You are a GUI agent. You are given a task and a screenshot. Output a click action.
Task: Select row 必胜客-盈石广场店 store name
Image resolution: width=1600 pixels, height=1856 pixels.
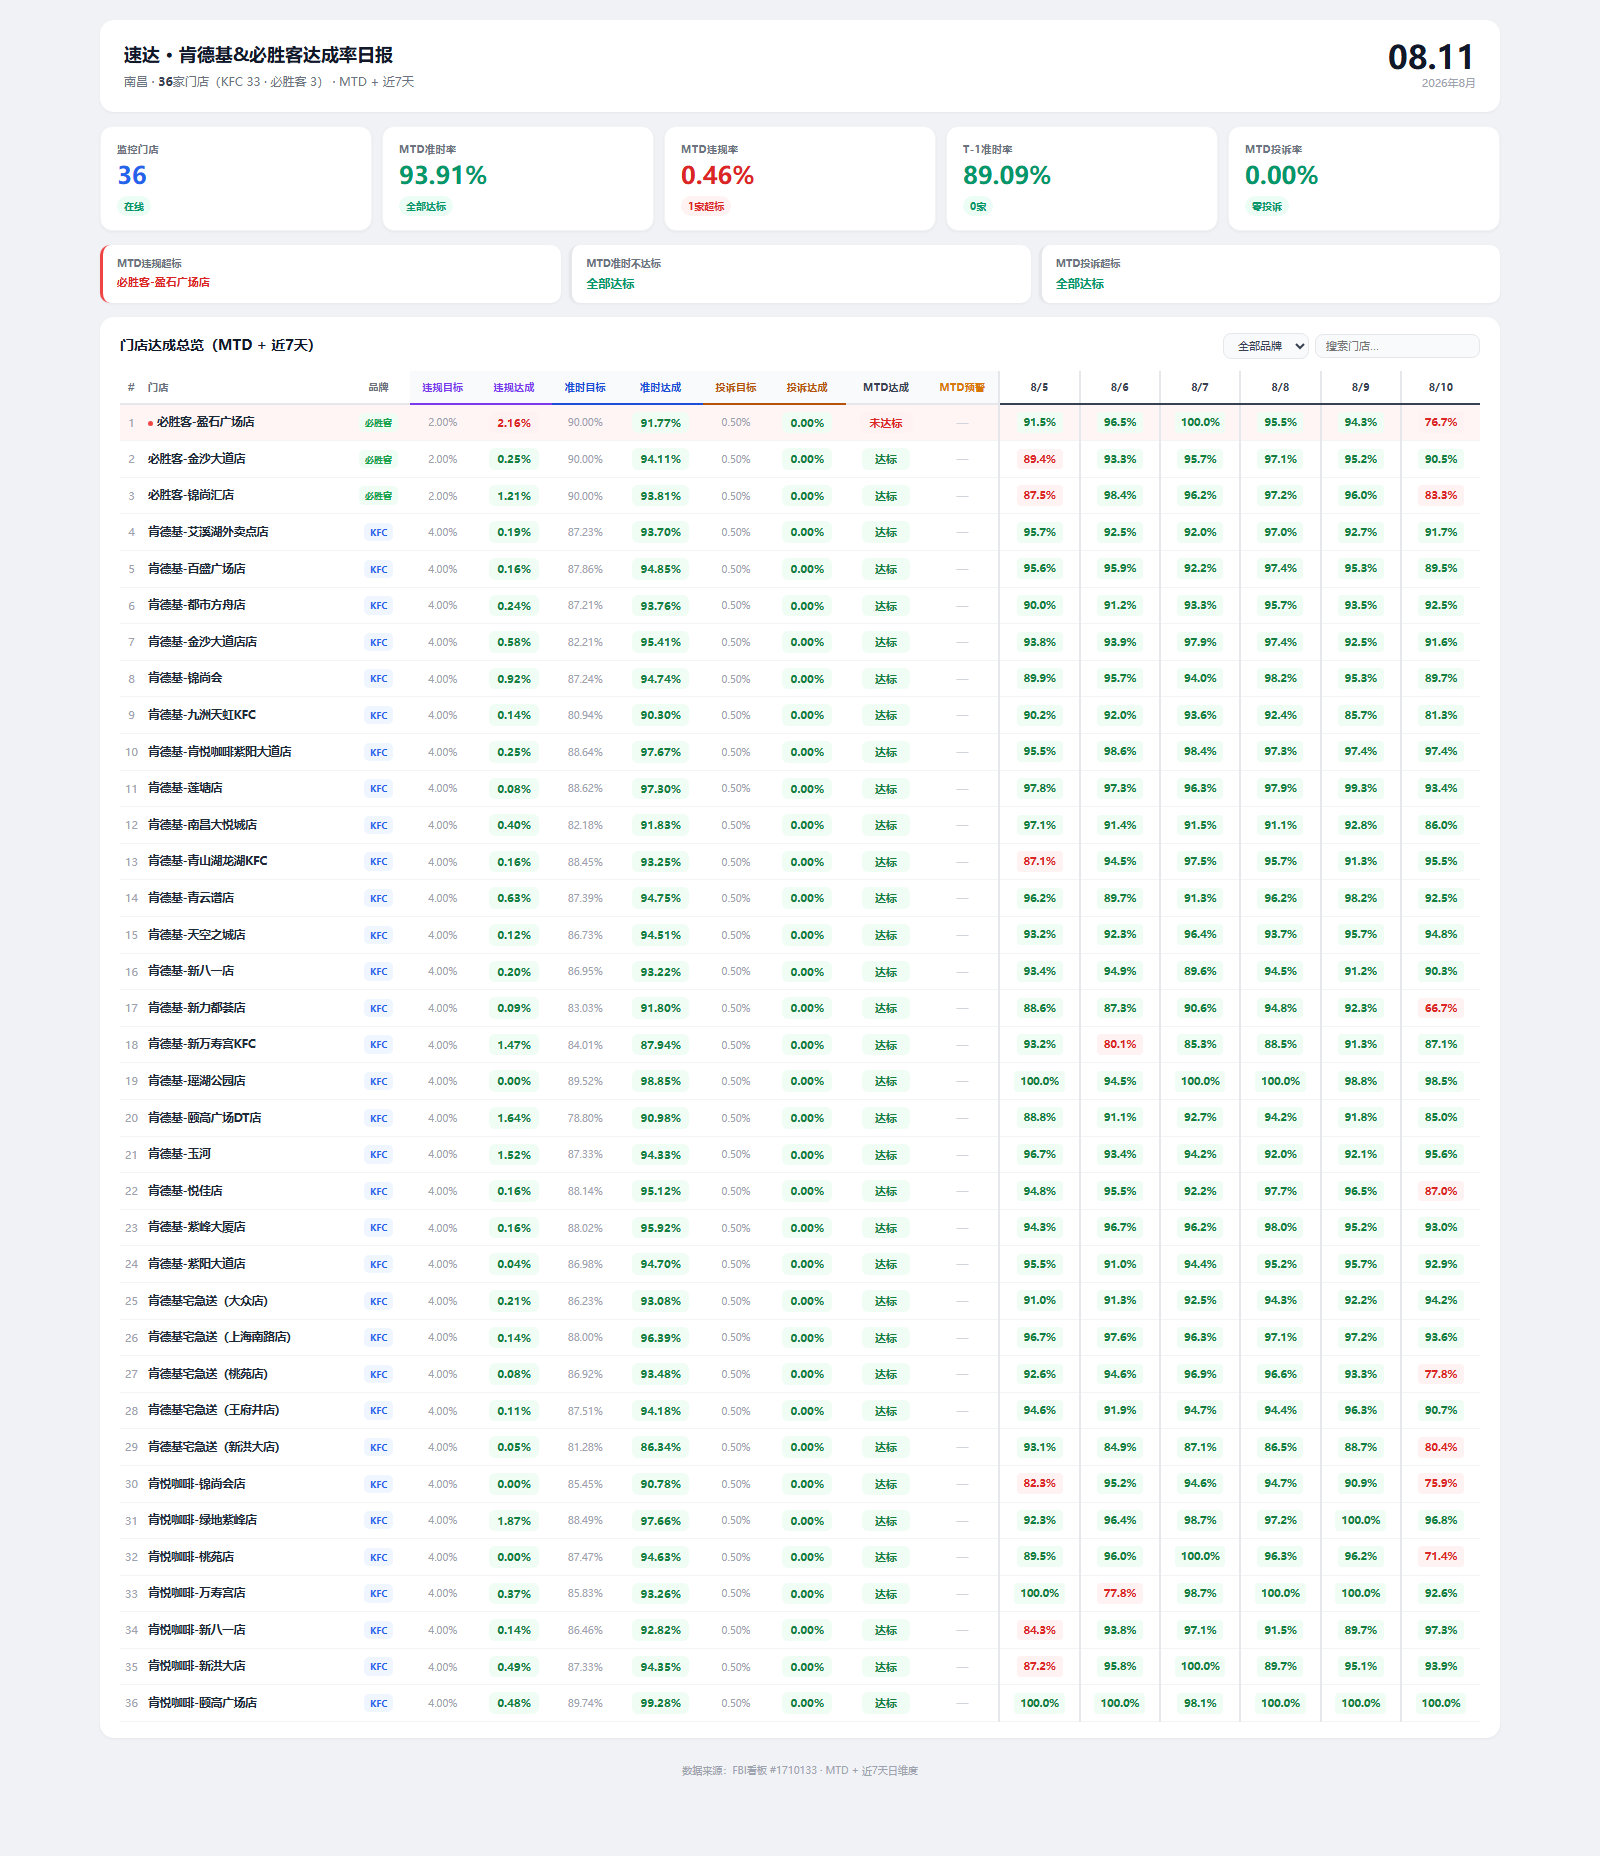205,423
